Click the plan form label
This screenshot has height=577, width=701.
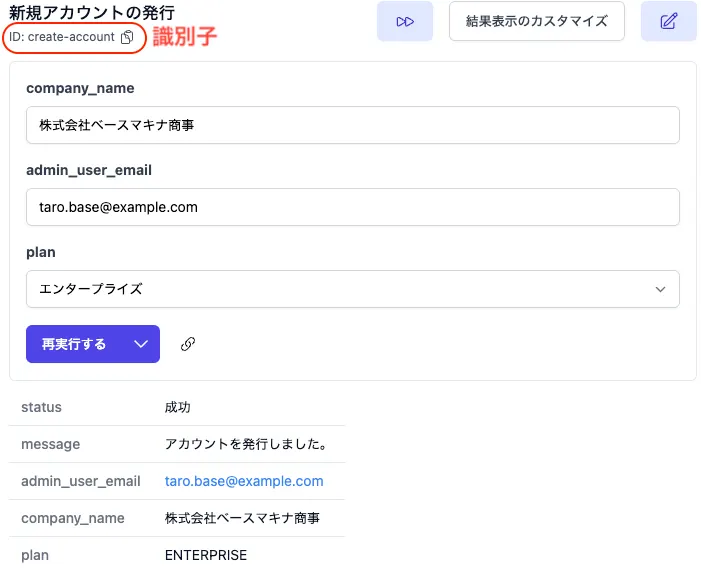point(41,253)
